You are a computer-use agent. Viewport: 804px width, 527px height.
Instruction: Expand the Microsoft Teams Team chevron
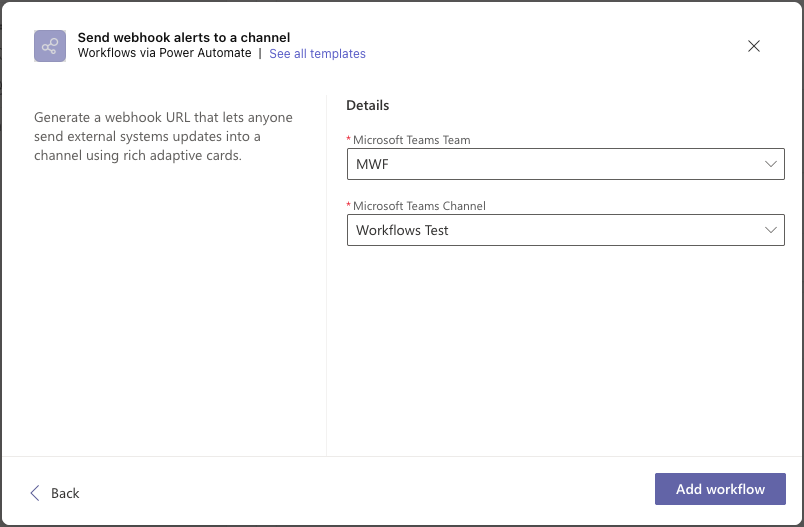click(770, 164)
